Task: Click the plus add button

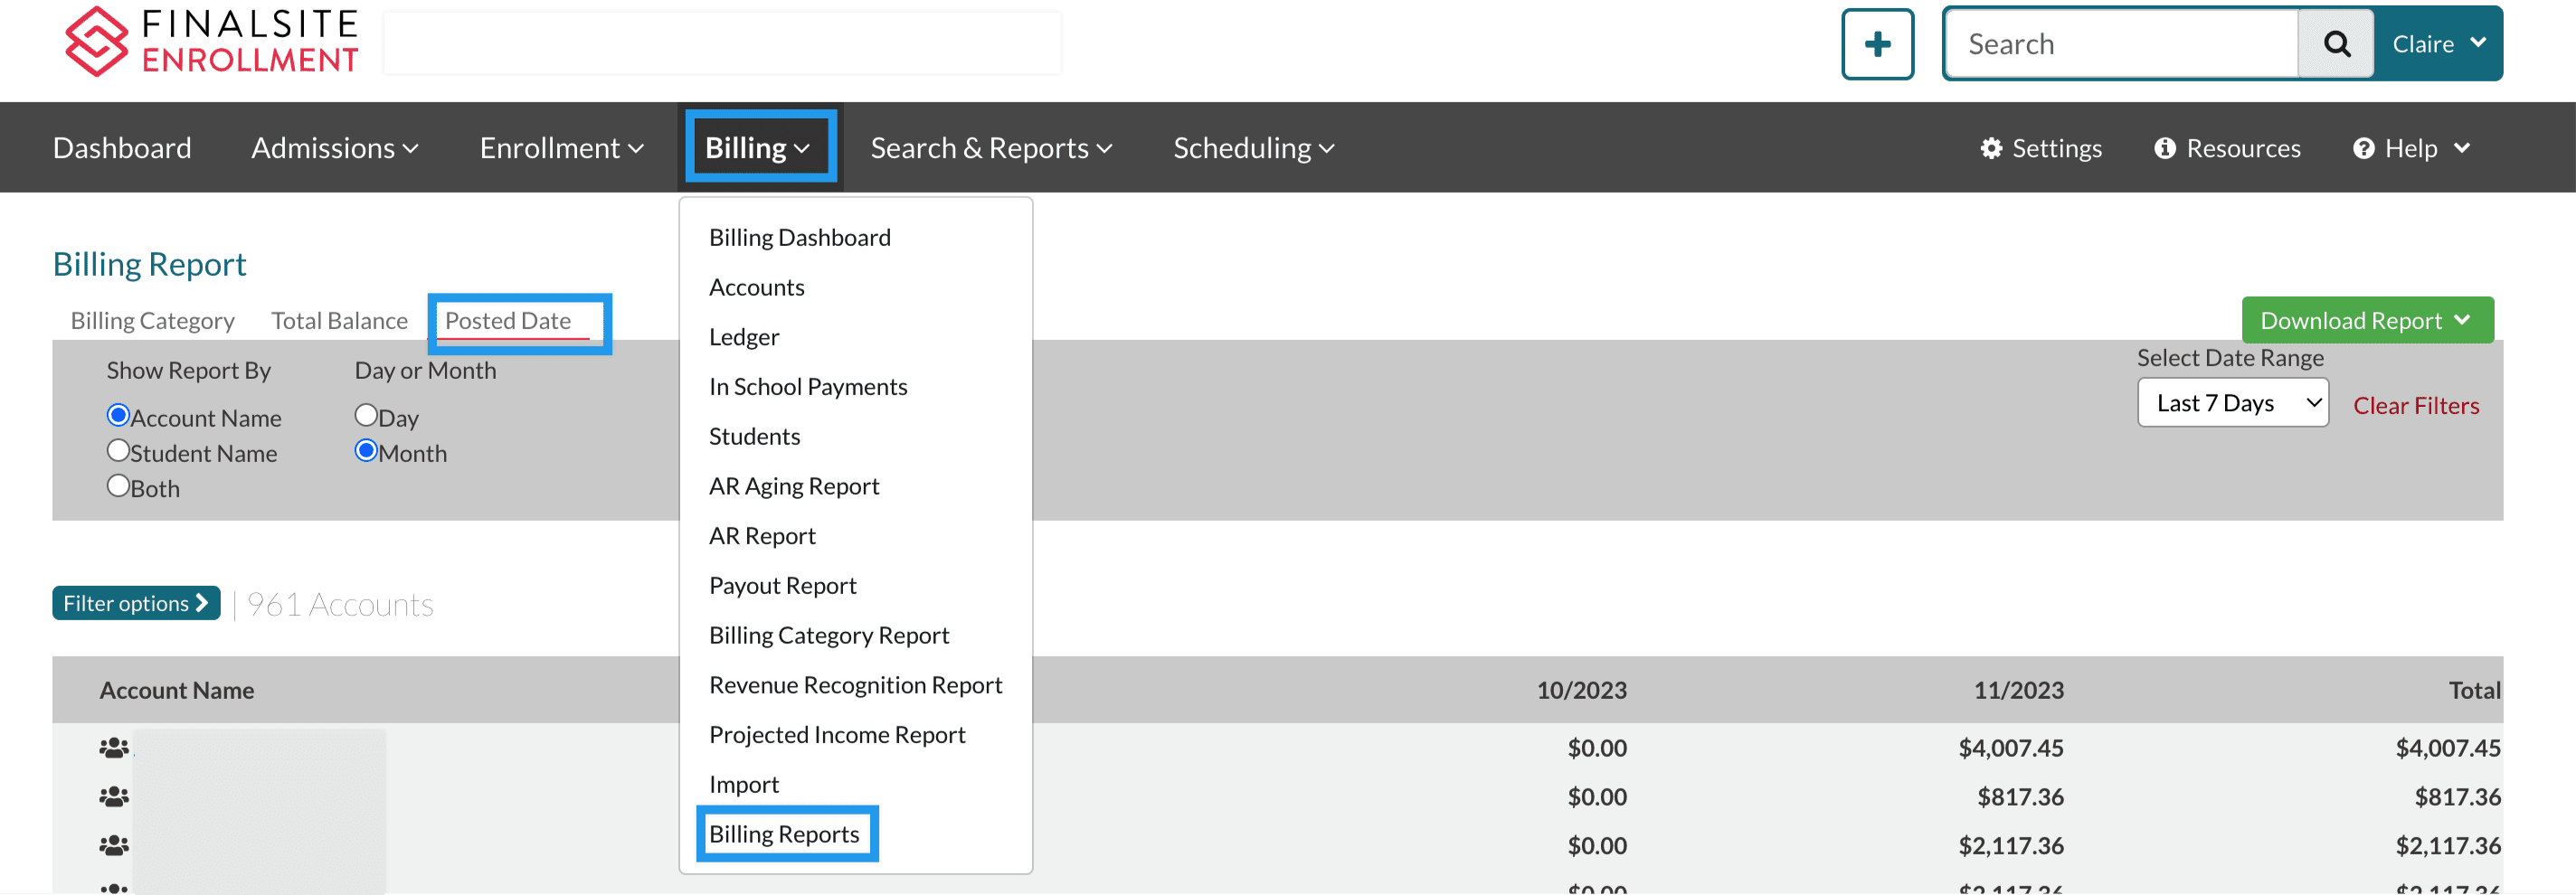Action: [1876, 44]
